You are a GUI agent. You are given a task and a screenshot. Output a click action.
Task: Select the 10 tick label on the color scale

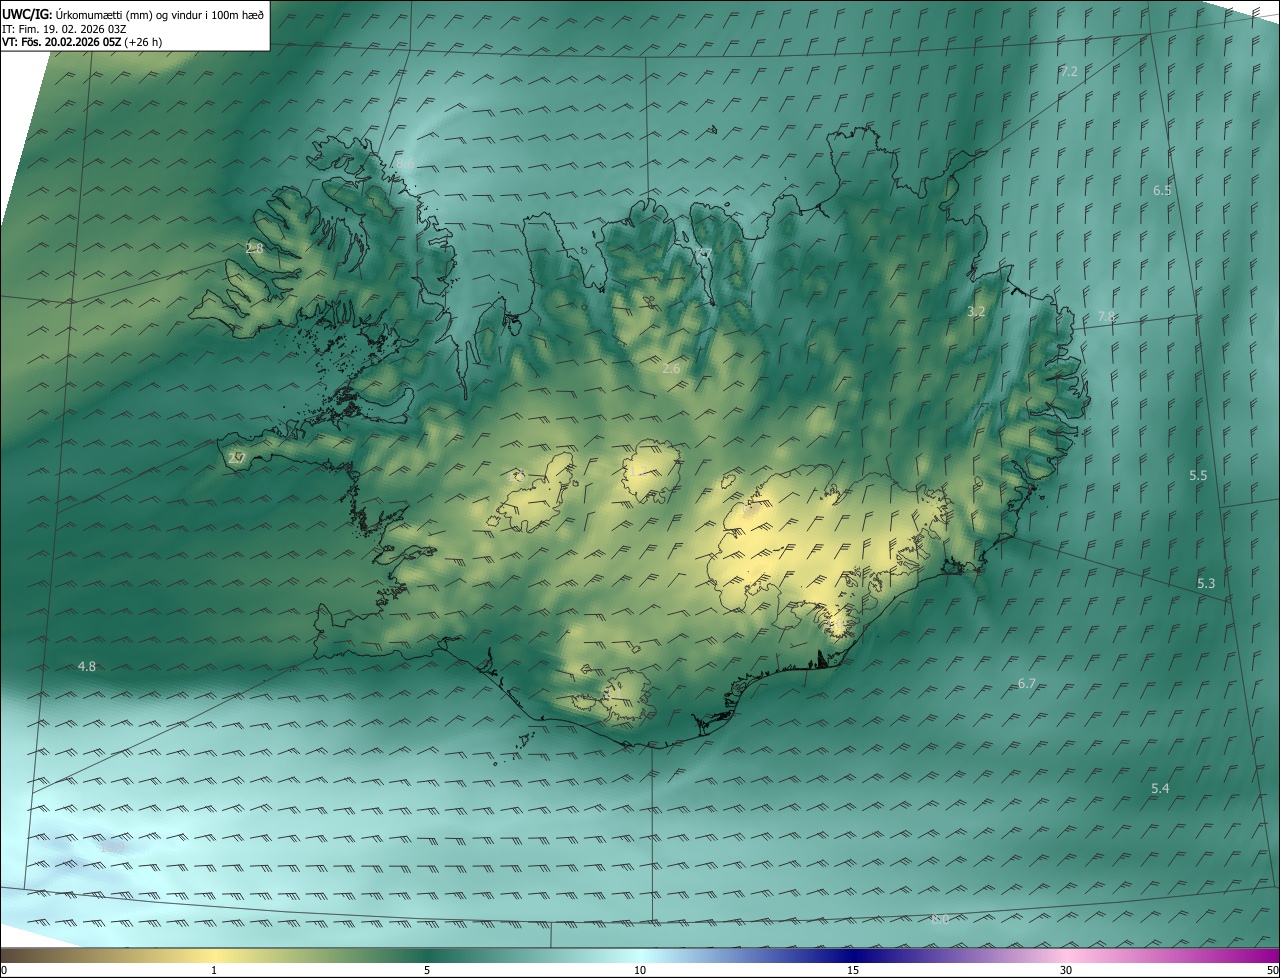tap(640, 970)
